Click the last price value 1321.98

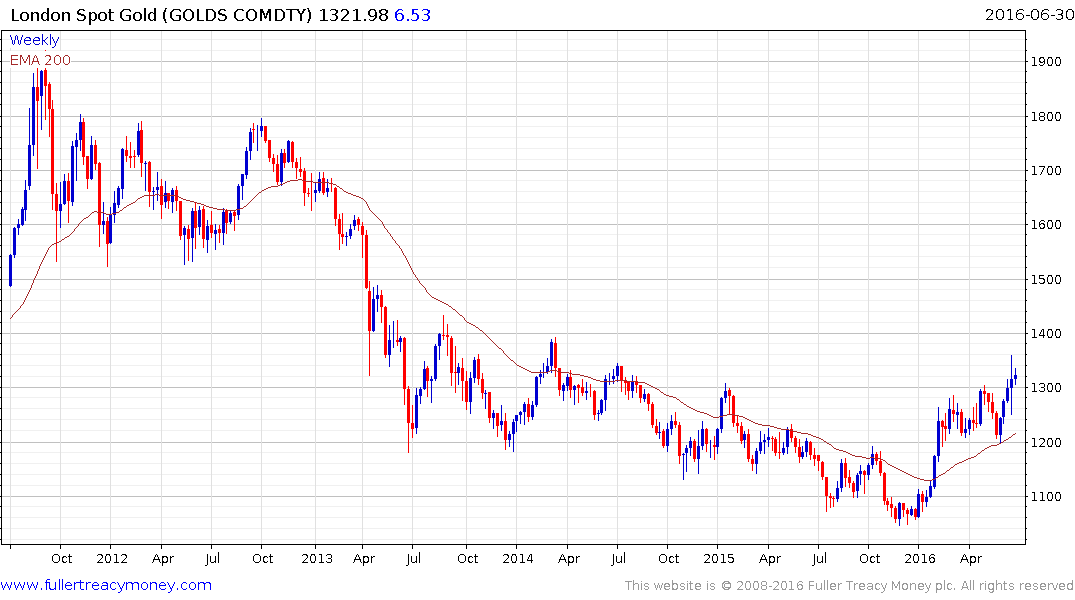click(353, 15)
